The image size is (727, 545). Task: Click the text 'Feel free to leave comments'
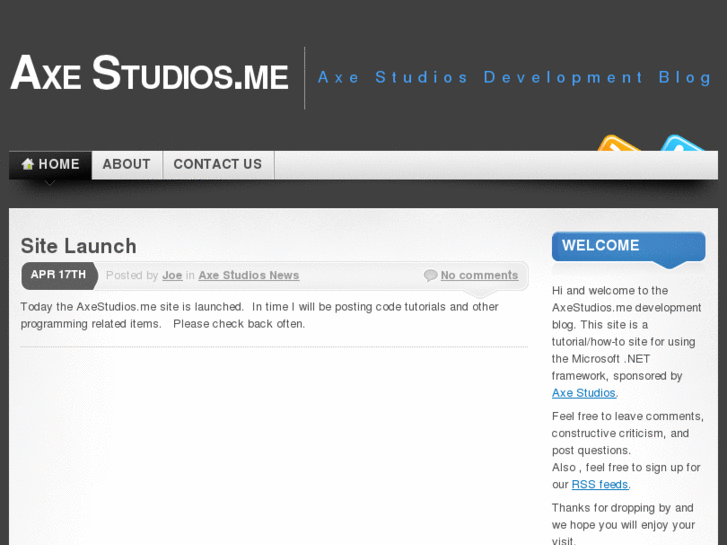point(627,416)
